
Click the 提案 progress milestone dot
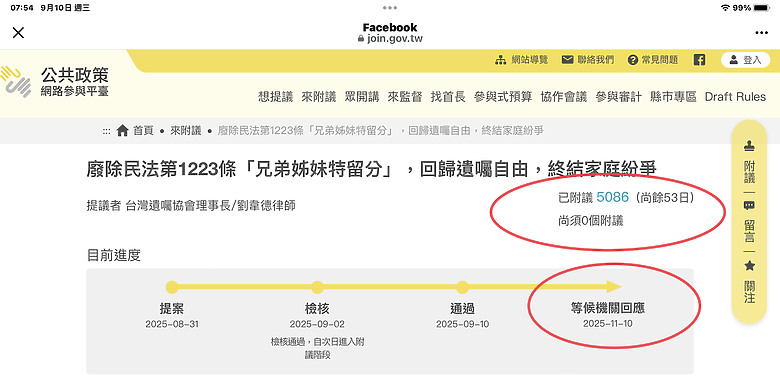coord(172,287)
